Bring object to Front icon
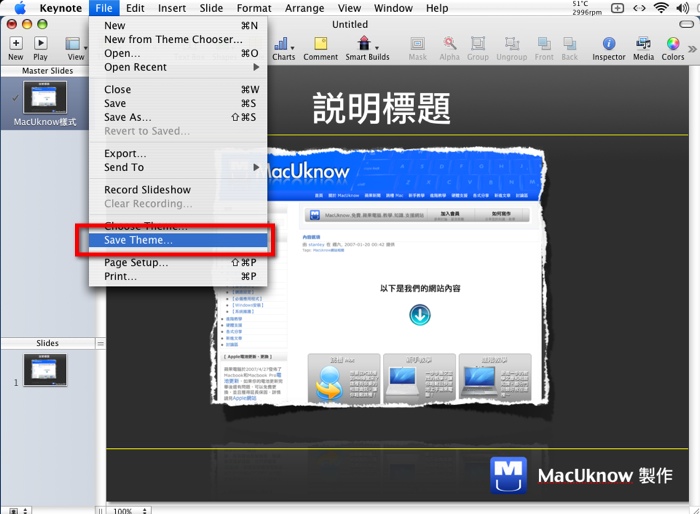This screenshot has width=700, height=514. click(544, 43)
